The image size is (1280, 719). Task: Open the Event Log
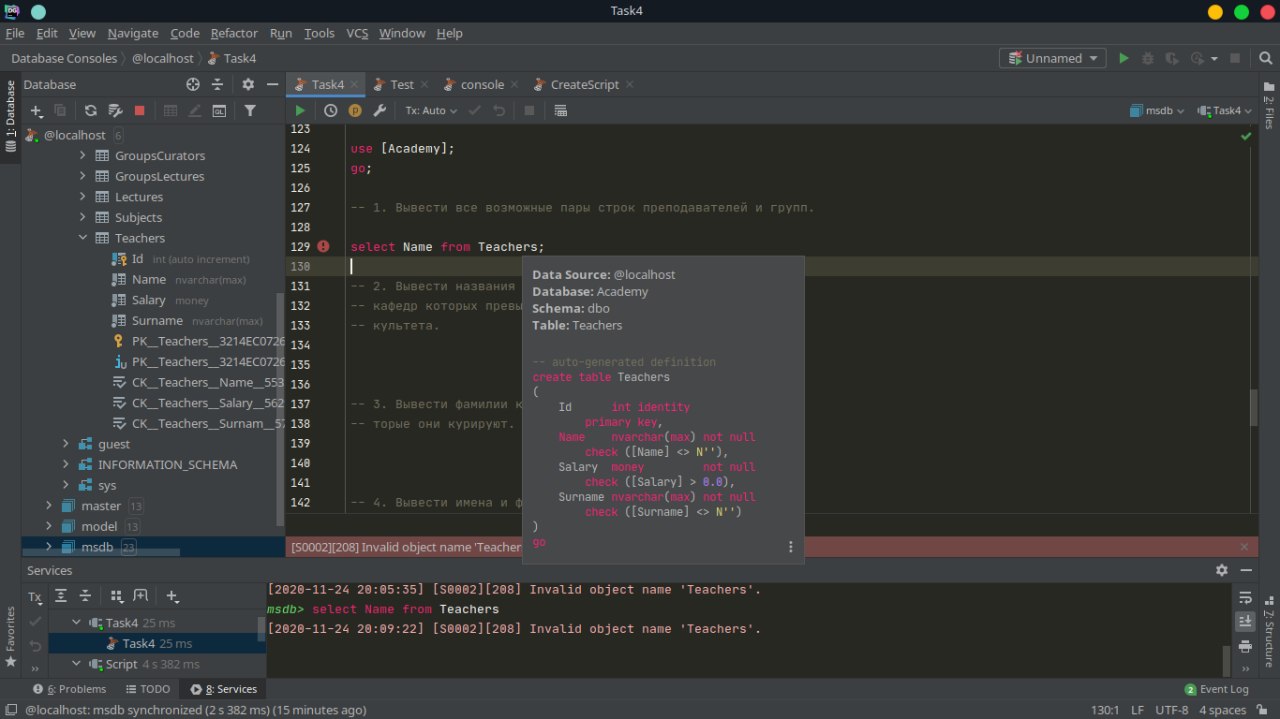pos(1216,689)
